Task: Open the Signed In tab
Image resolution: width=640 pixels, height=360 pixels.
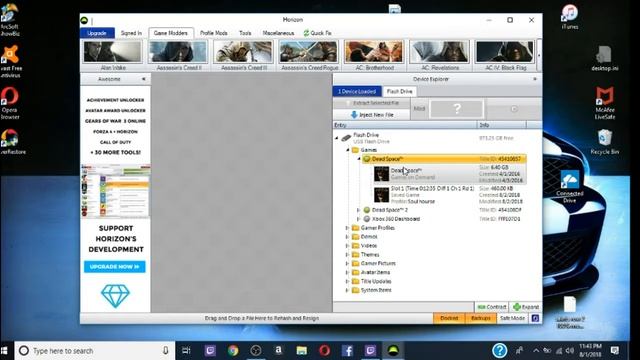Action: pos(131,33)
